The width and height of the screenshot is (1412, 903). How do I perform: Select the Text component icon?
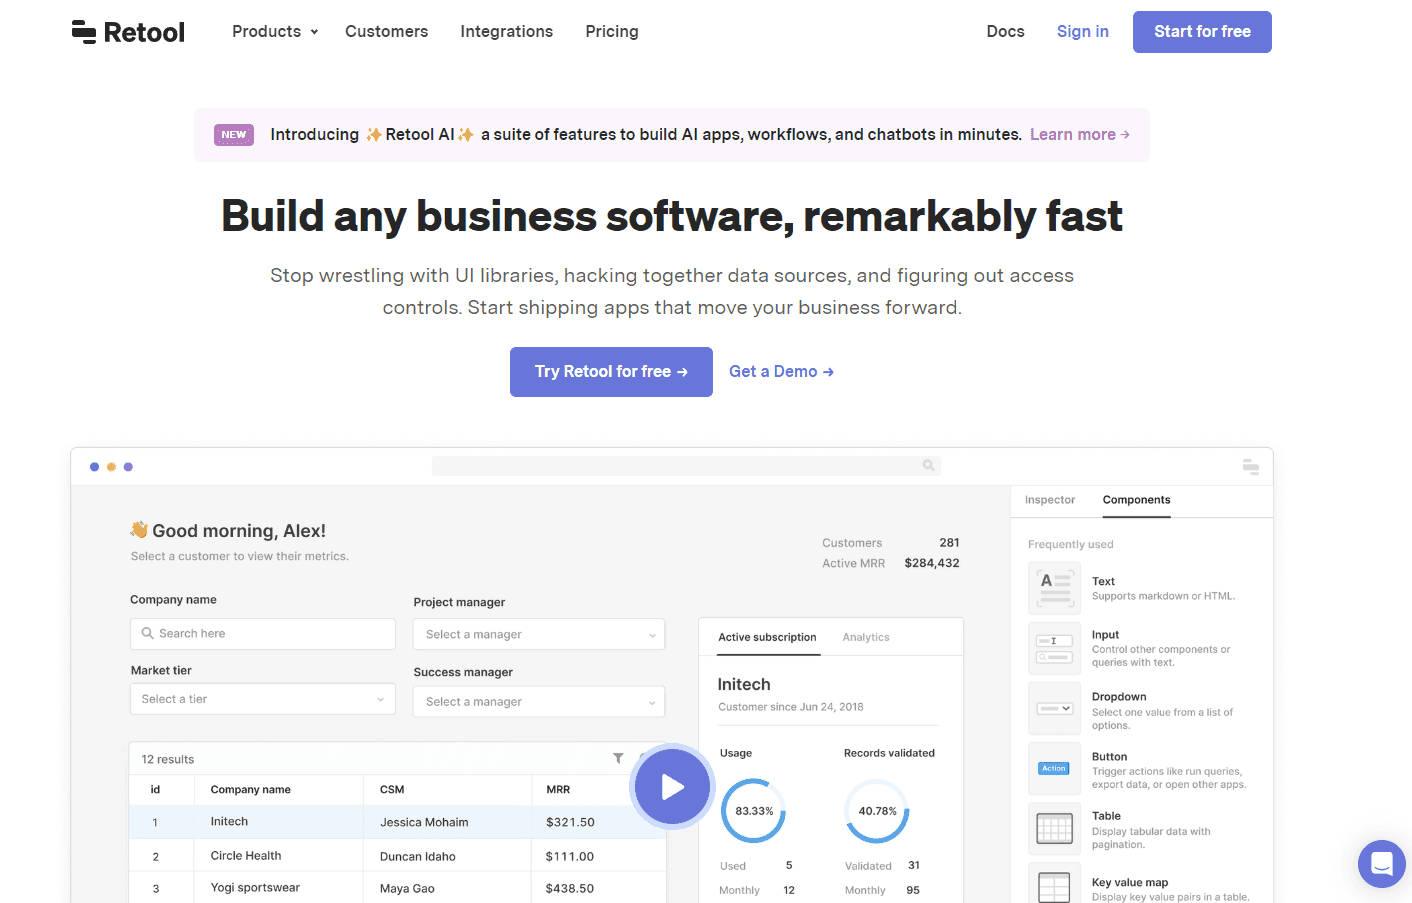pos(1055,588)
